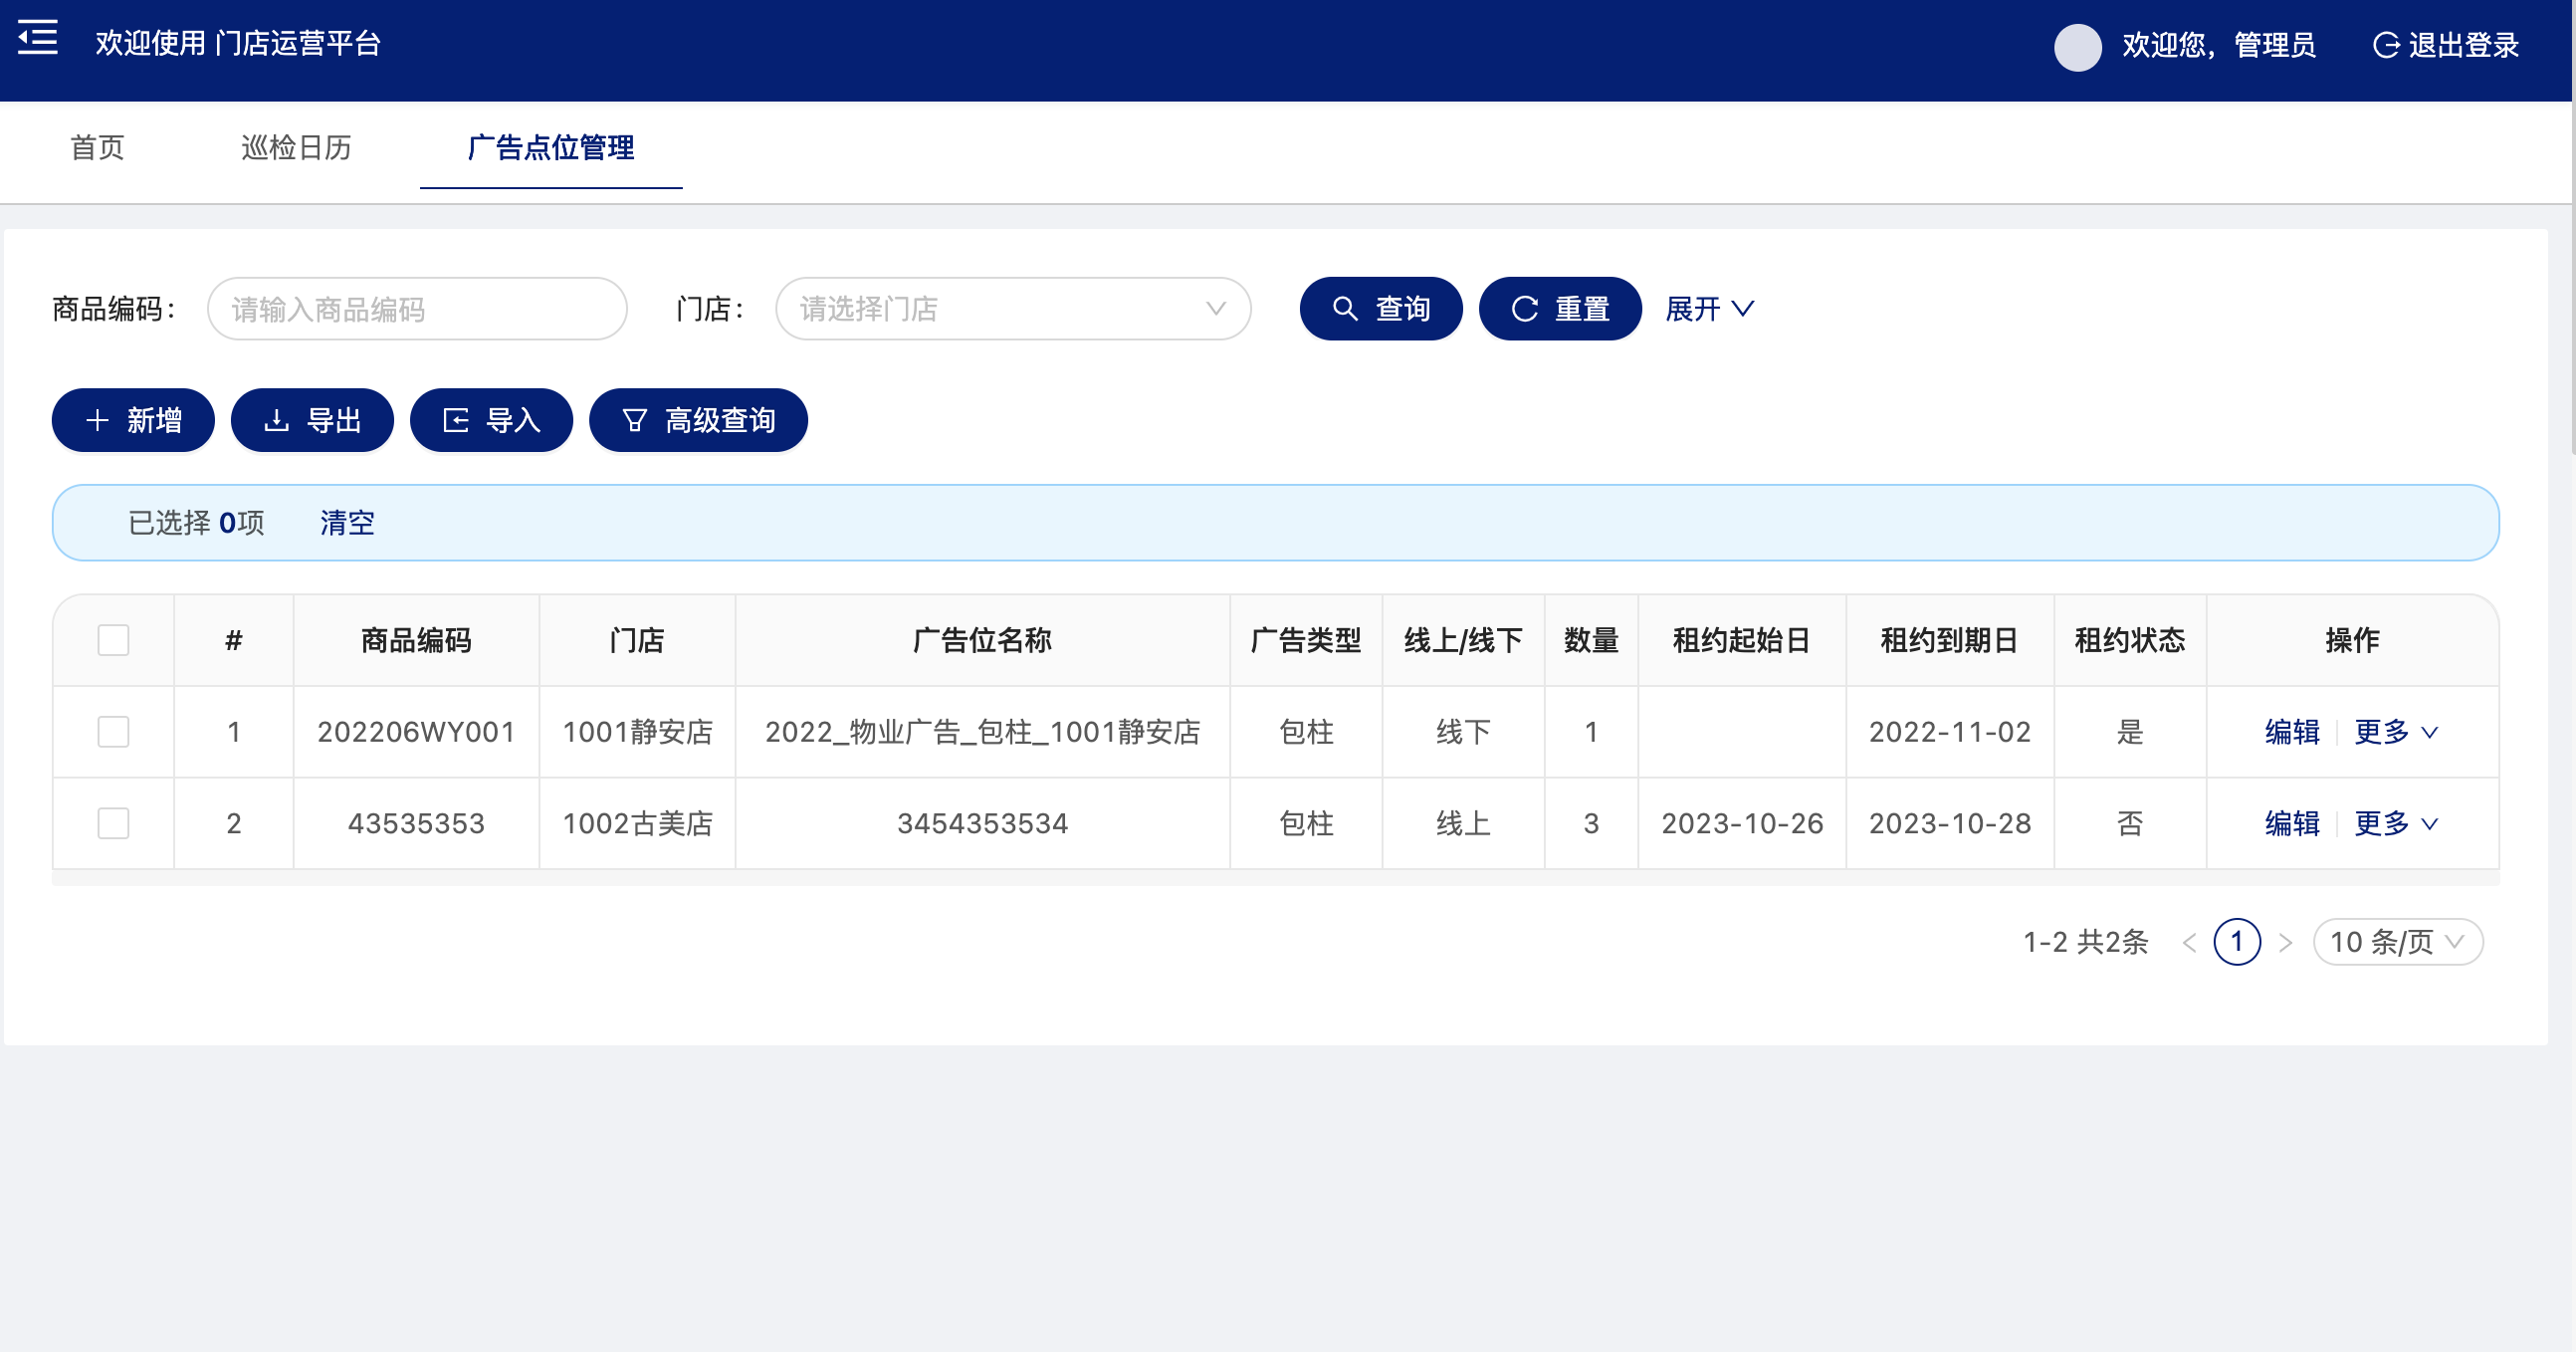The height and width of the screenshot is (1352, 2576).
Task: Click 租约状态 column header
Action: (x=2130, y=640)
